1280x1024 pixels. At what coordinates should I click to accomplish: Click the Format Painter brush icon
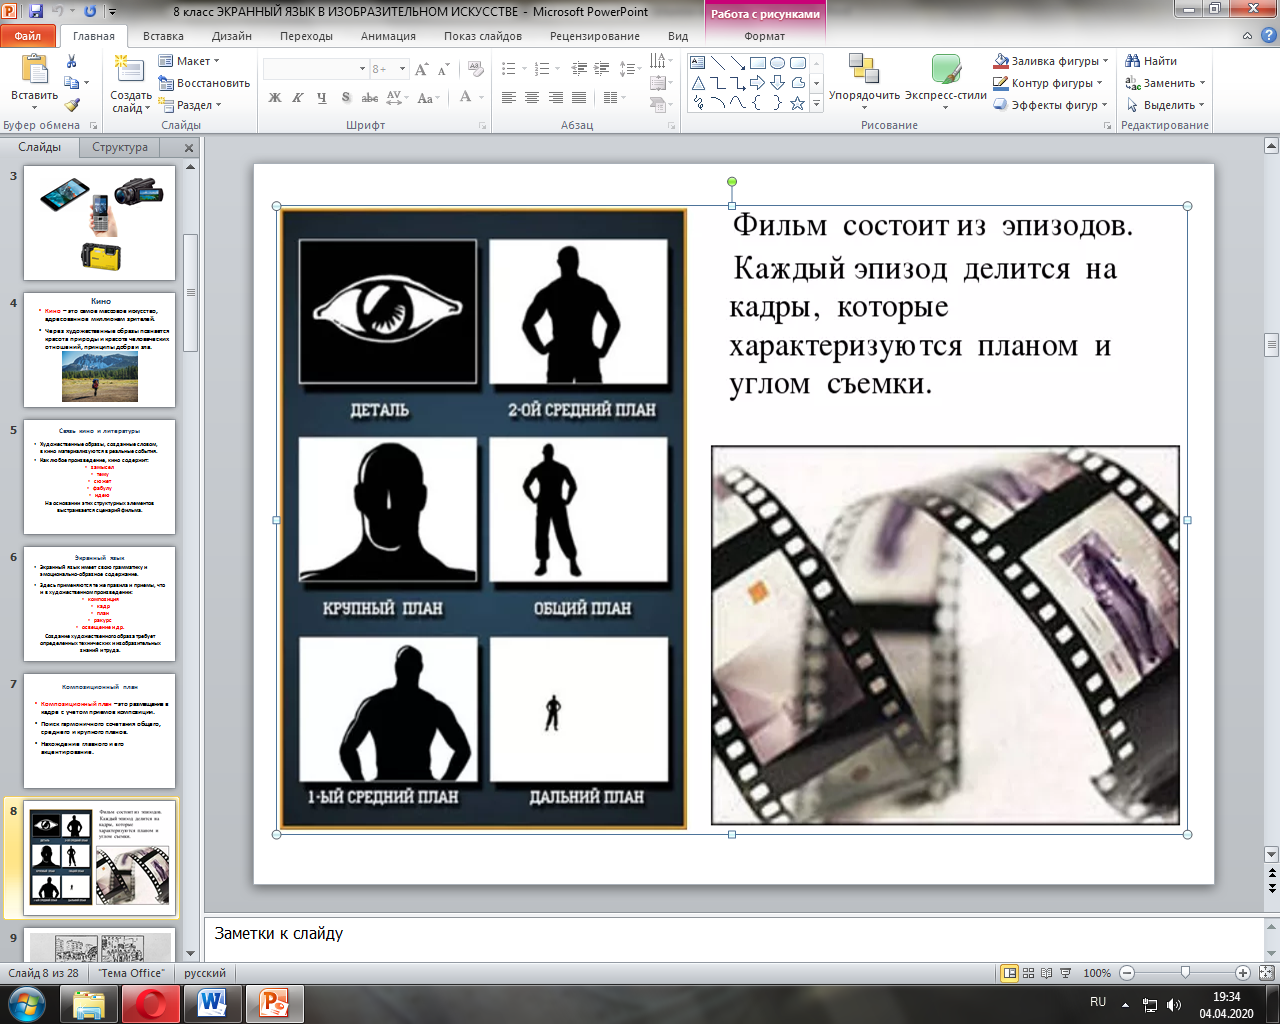tap(71, 105)
